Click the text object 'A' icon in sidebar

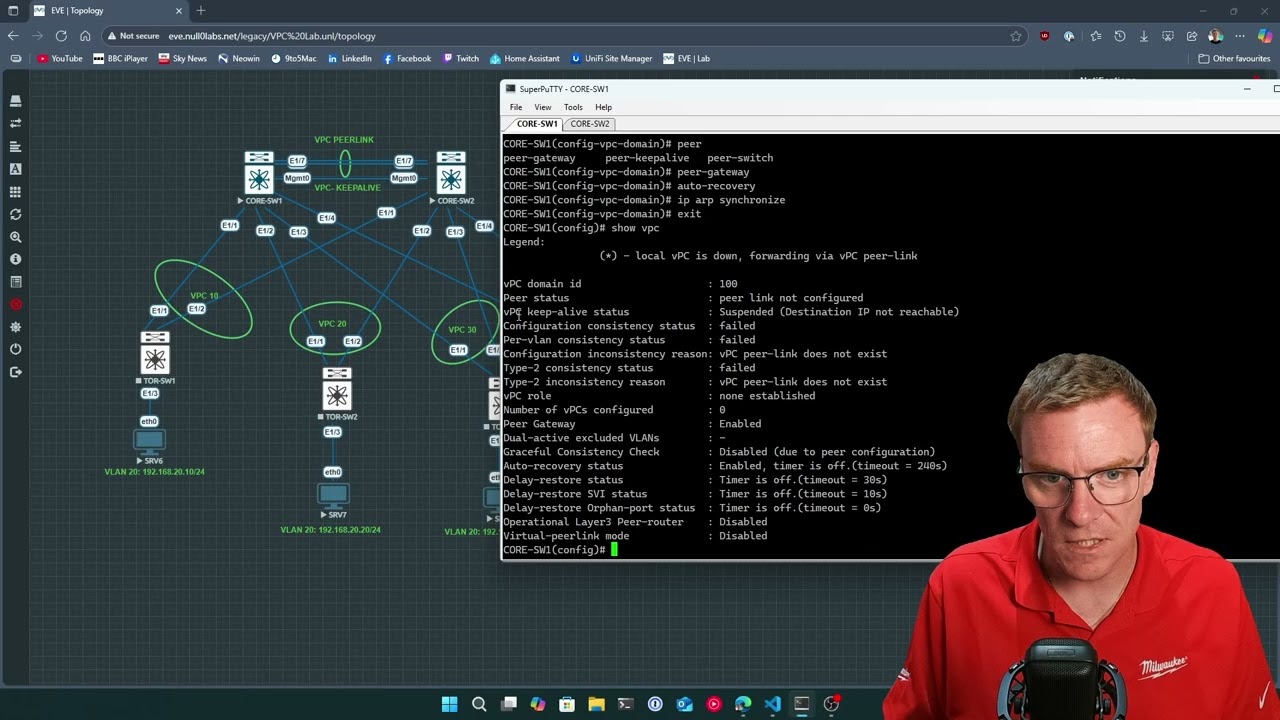15,169
